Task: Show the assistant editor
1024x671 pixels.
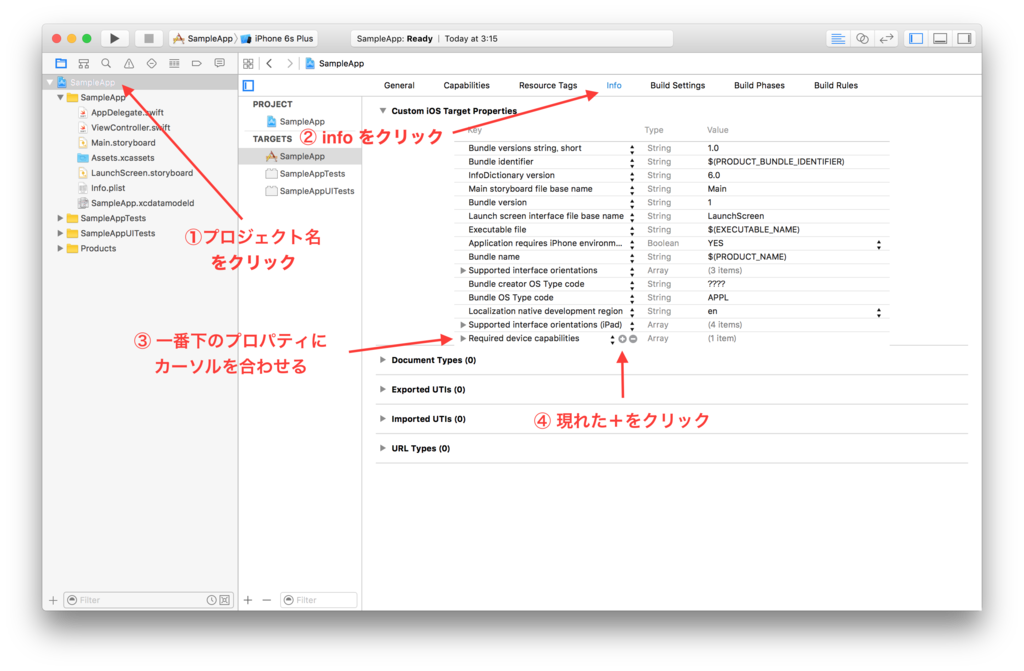Action: [862, 39]
